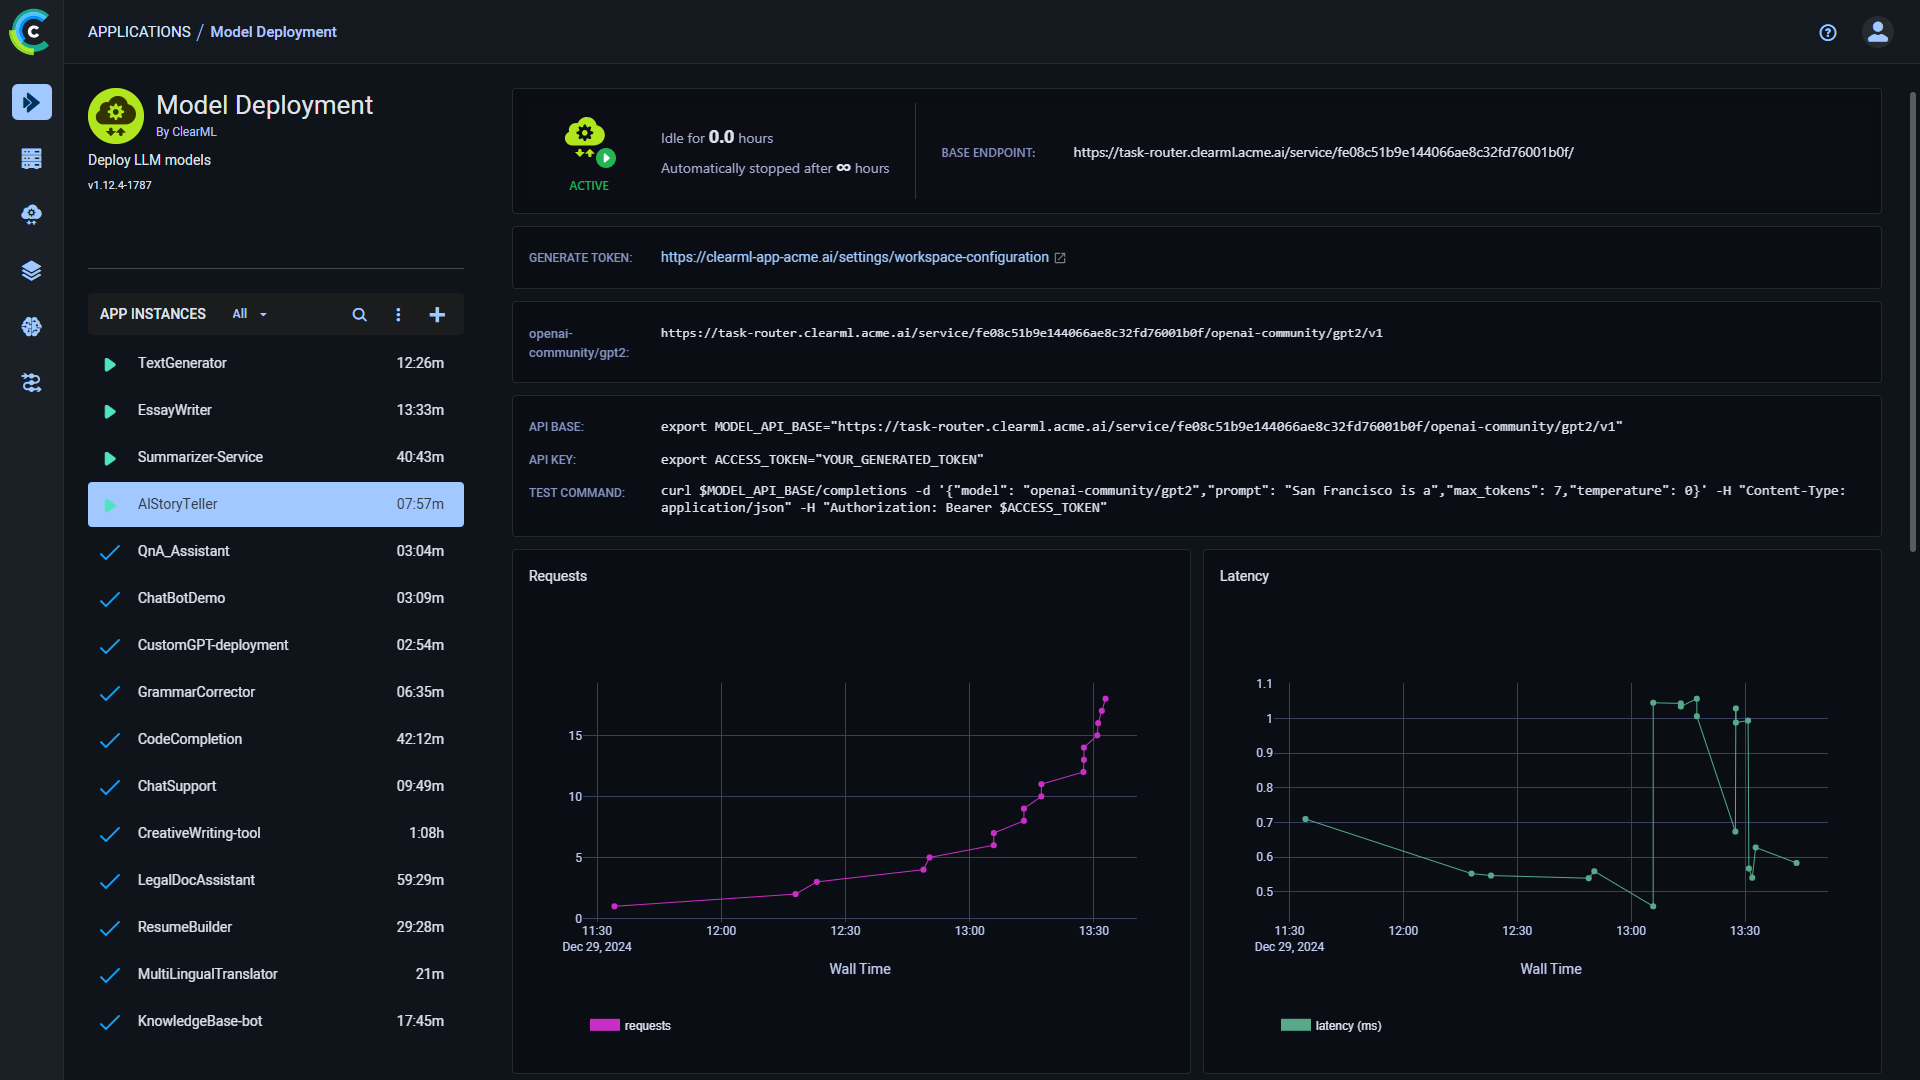Click the checkmark beside QnA_Assistant
Viewport: 1920px width, 1080px height.
click(x=110, y=552)
